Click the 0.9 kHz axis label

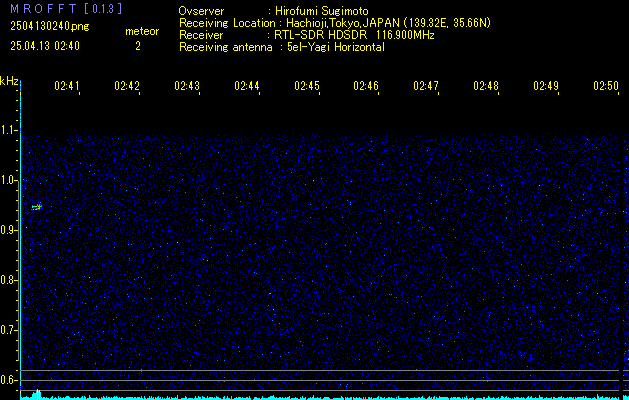[9, 230]
